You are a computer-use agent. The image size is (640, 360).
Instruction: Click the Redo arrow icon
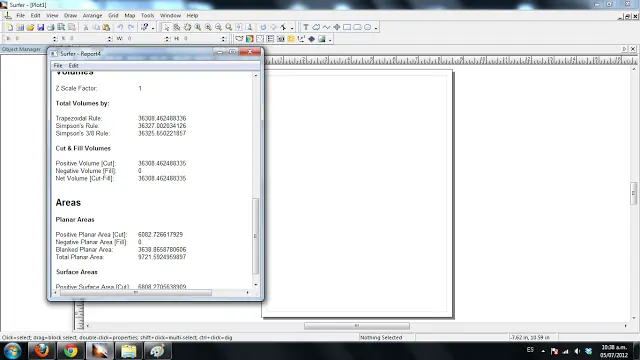pyautogui.click(x=131, y=27)
